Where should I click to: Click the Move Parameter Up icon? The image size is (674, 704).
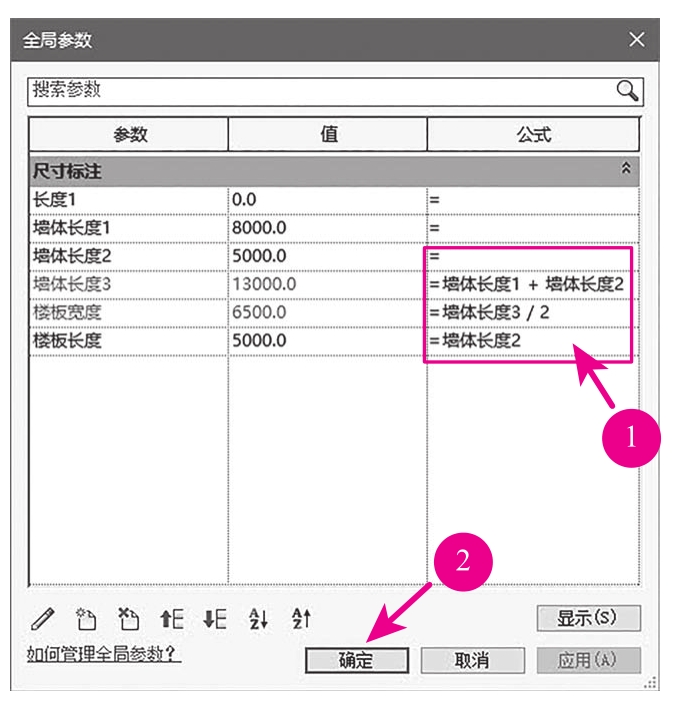click(x=171, y=619)
